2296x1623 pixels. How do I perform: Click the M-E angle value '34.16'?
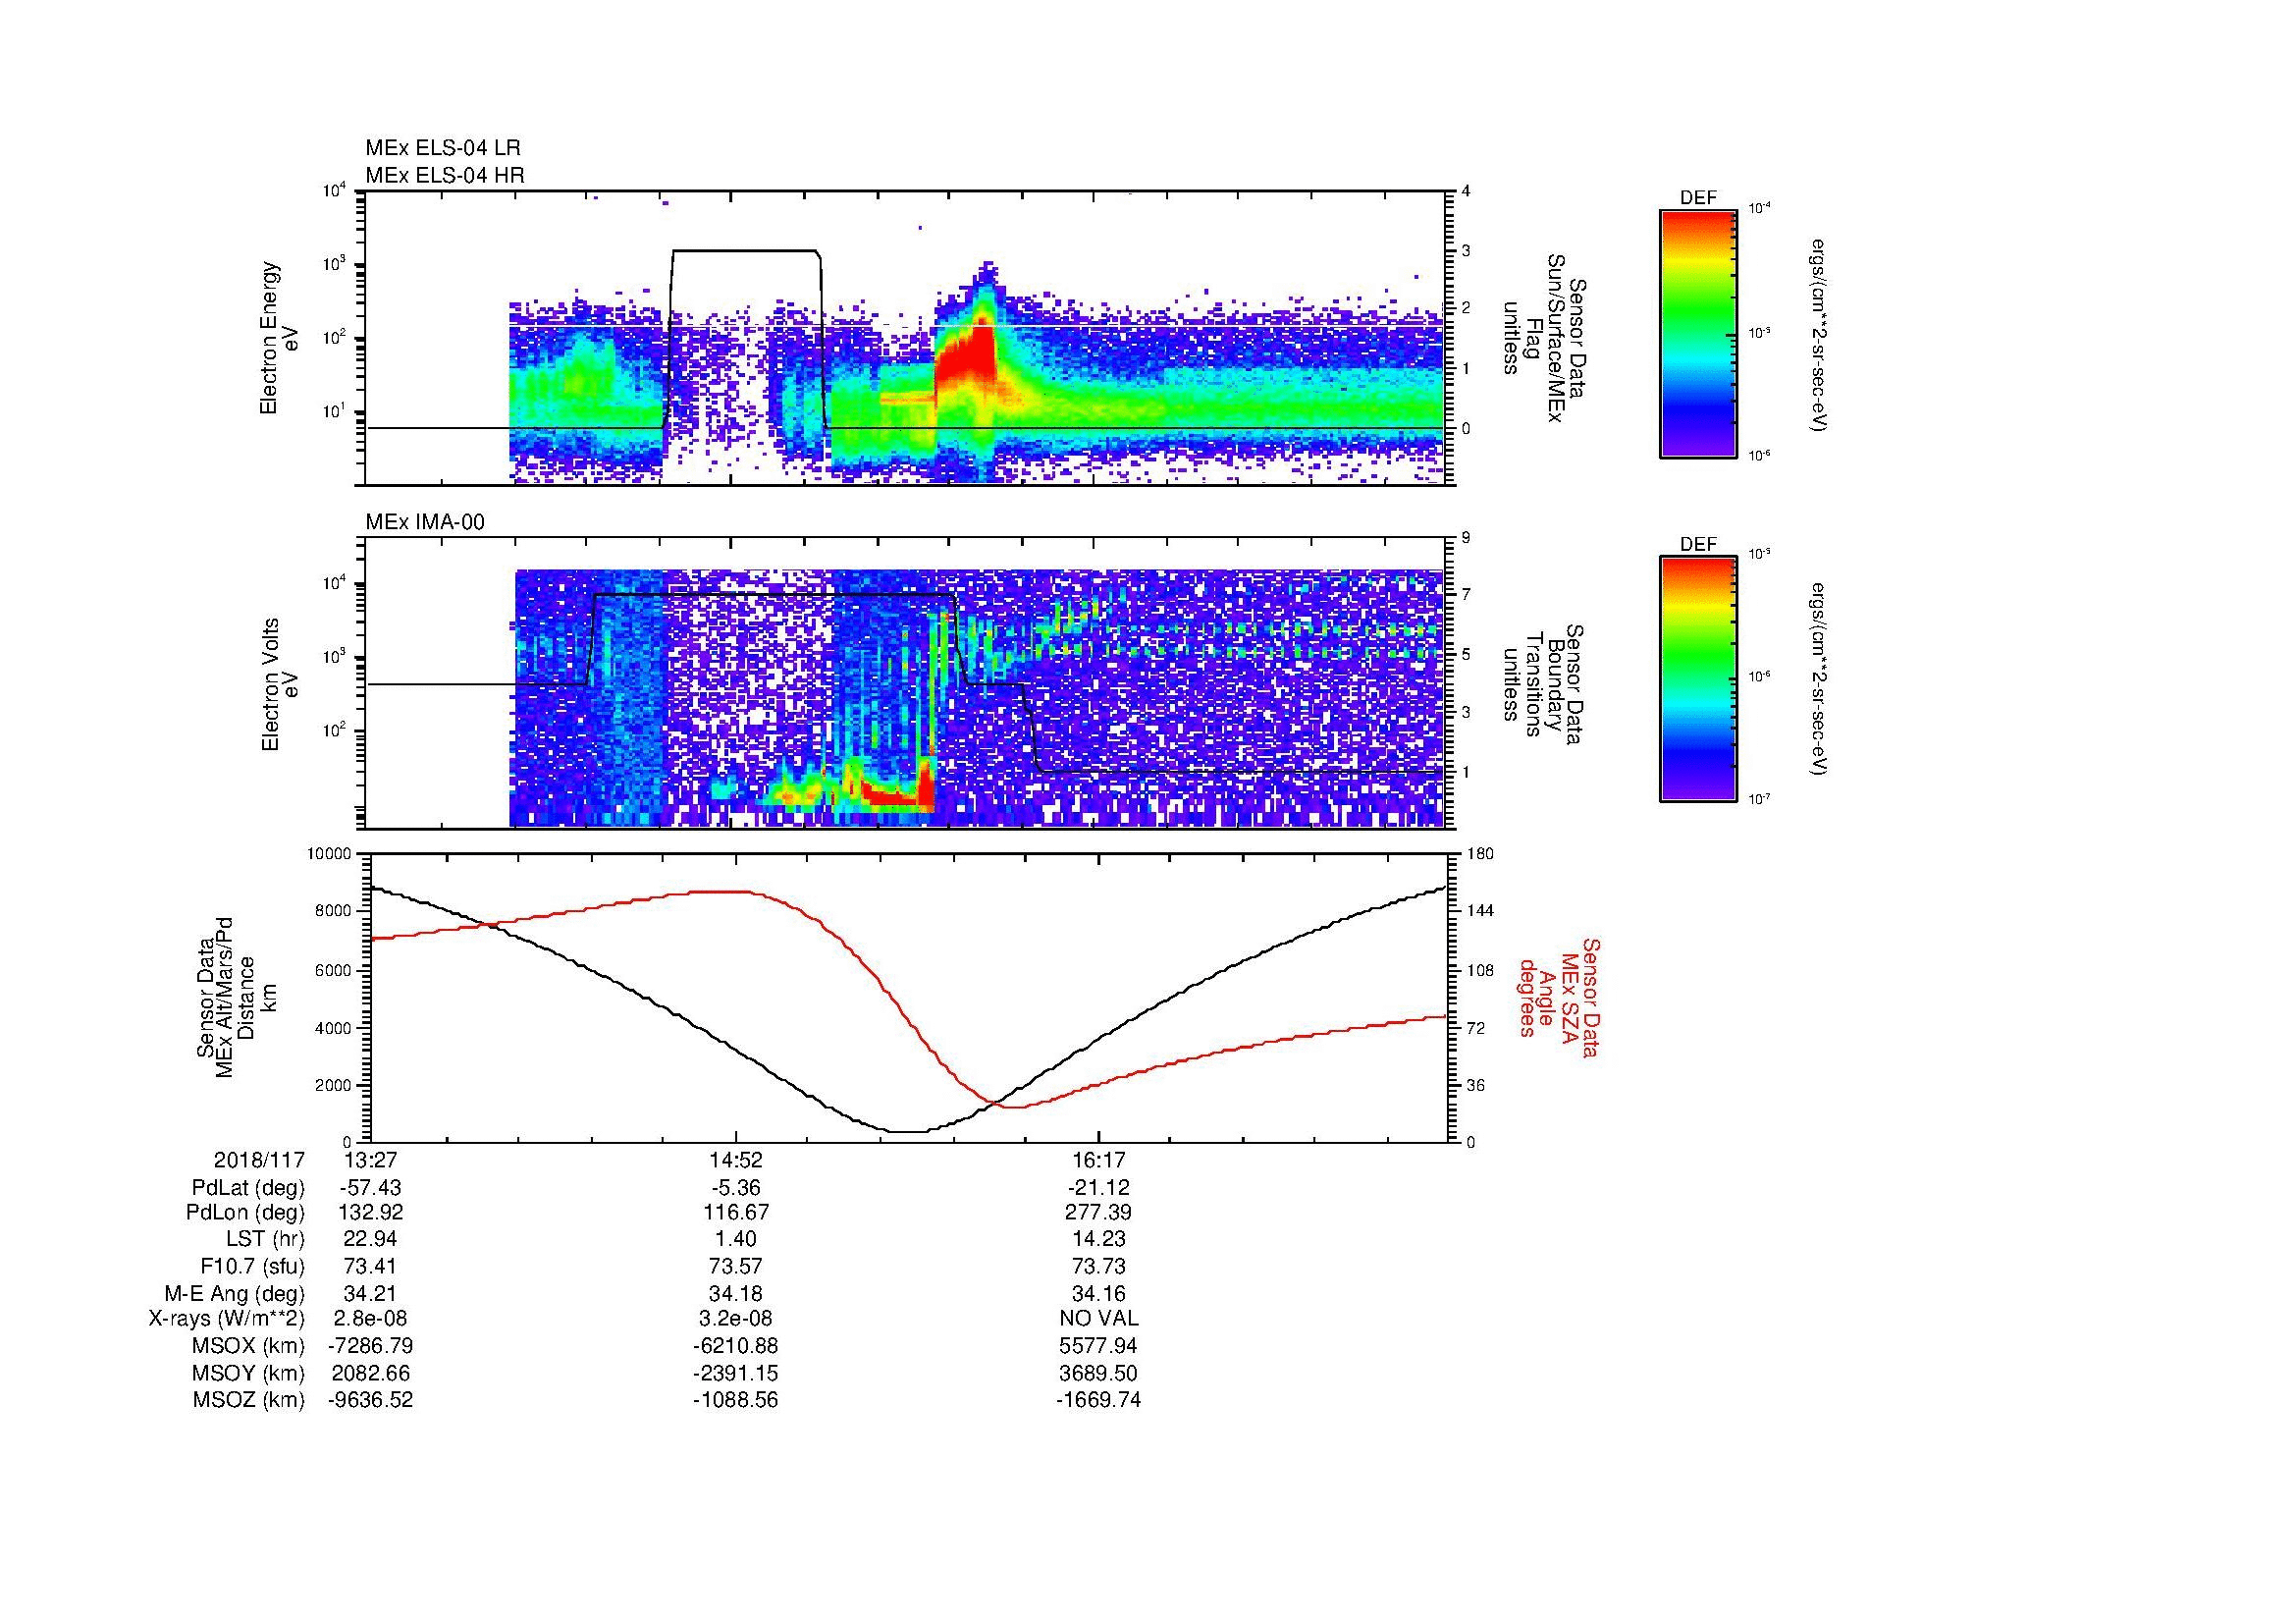[1099, 1293]
